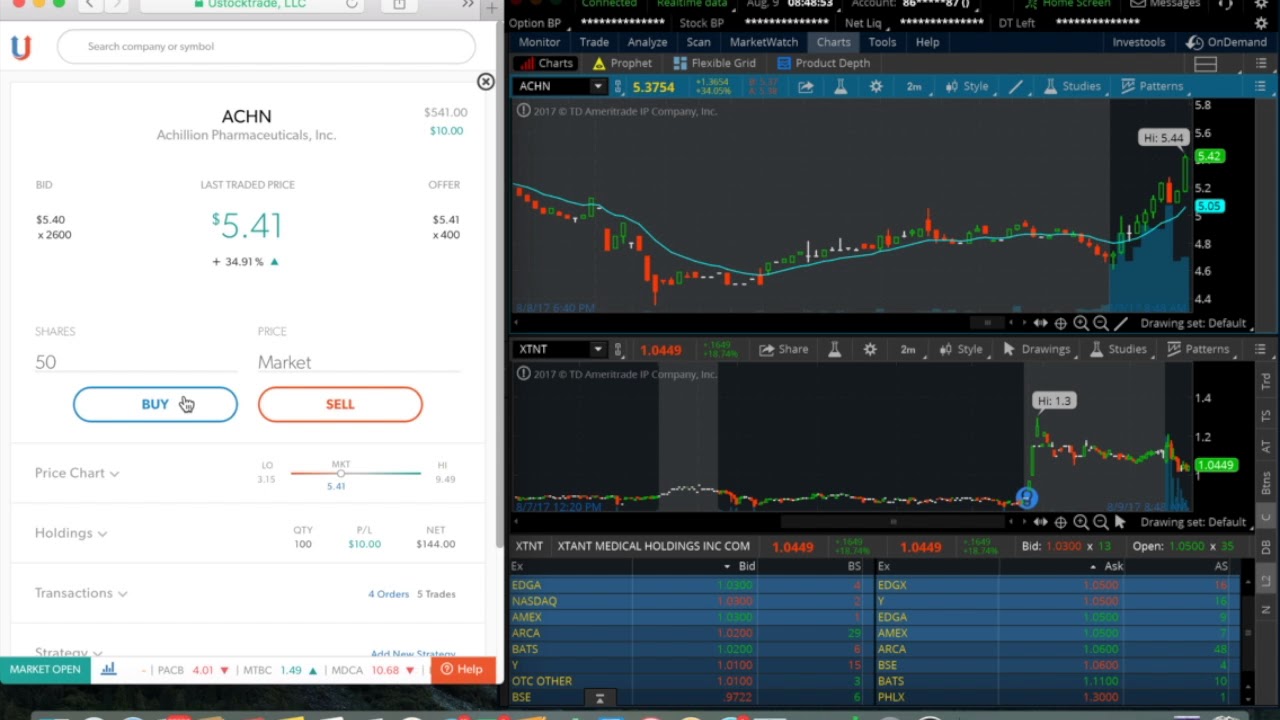
Task: Close the ACHN quote panel with the X
Action: pyautogui.click(x=485, y=82)
